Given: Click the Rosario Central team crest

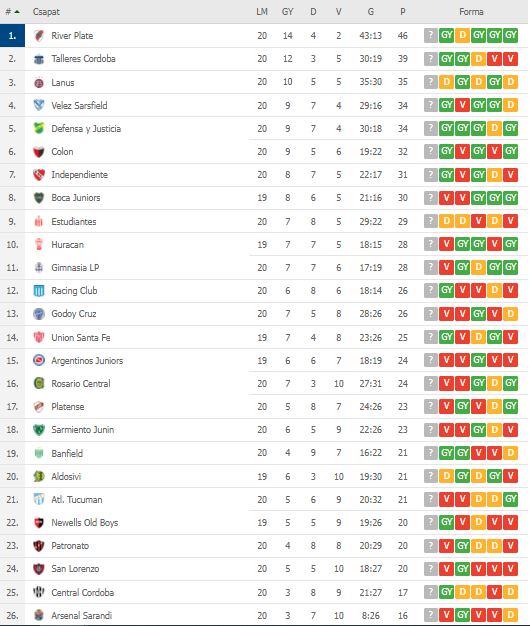Looking at the screenshot, I should pyautogui.click(x=39, y=383).
